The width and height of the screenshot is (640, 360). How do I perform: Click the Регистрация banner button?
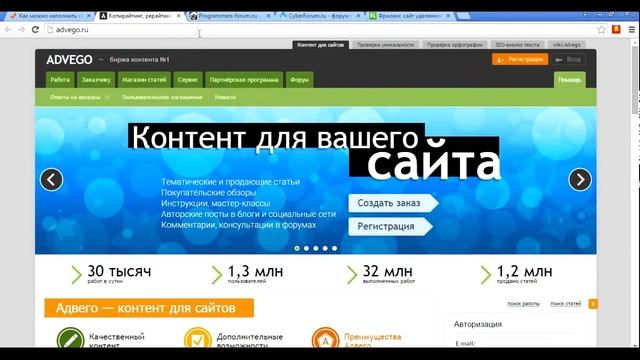[x=390, y=226]
